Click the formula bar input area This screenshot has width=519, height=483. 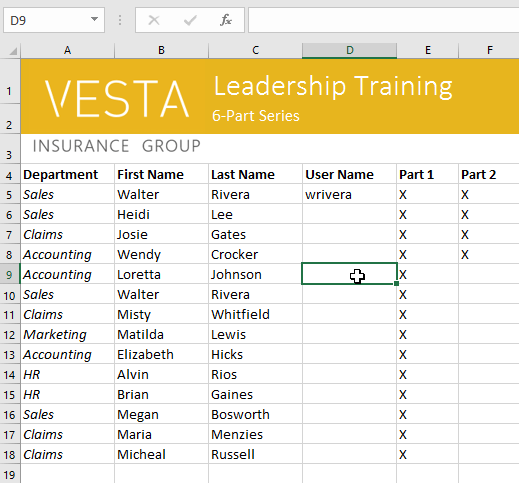click(x=383, y=20)
